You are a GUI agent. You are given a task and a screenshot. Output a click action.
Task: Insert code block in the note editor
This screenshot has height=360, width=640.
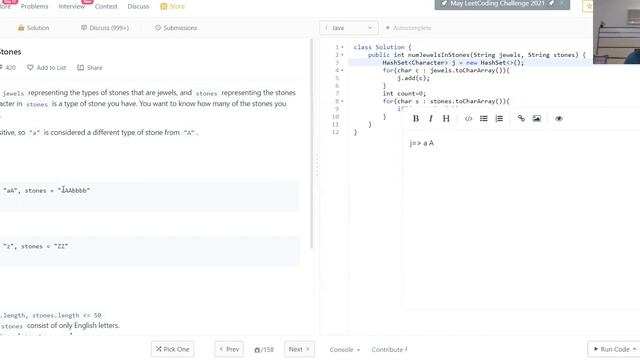point(468,118)
